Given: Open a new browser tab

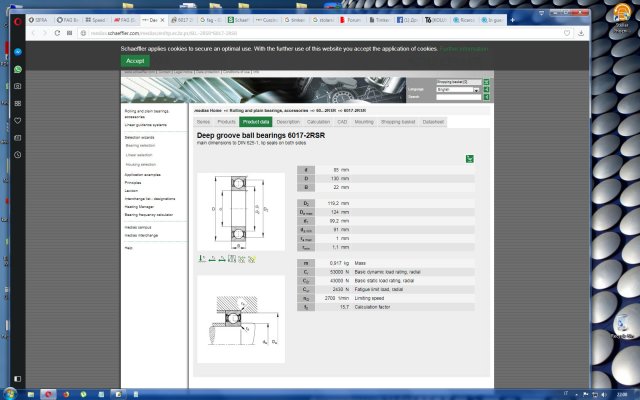Looking at the screenshot, I should pyautogui.click(x=512, y=20).
